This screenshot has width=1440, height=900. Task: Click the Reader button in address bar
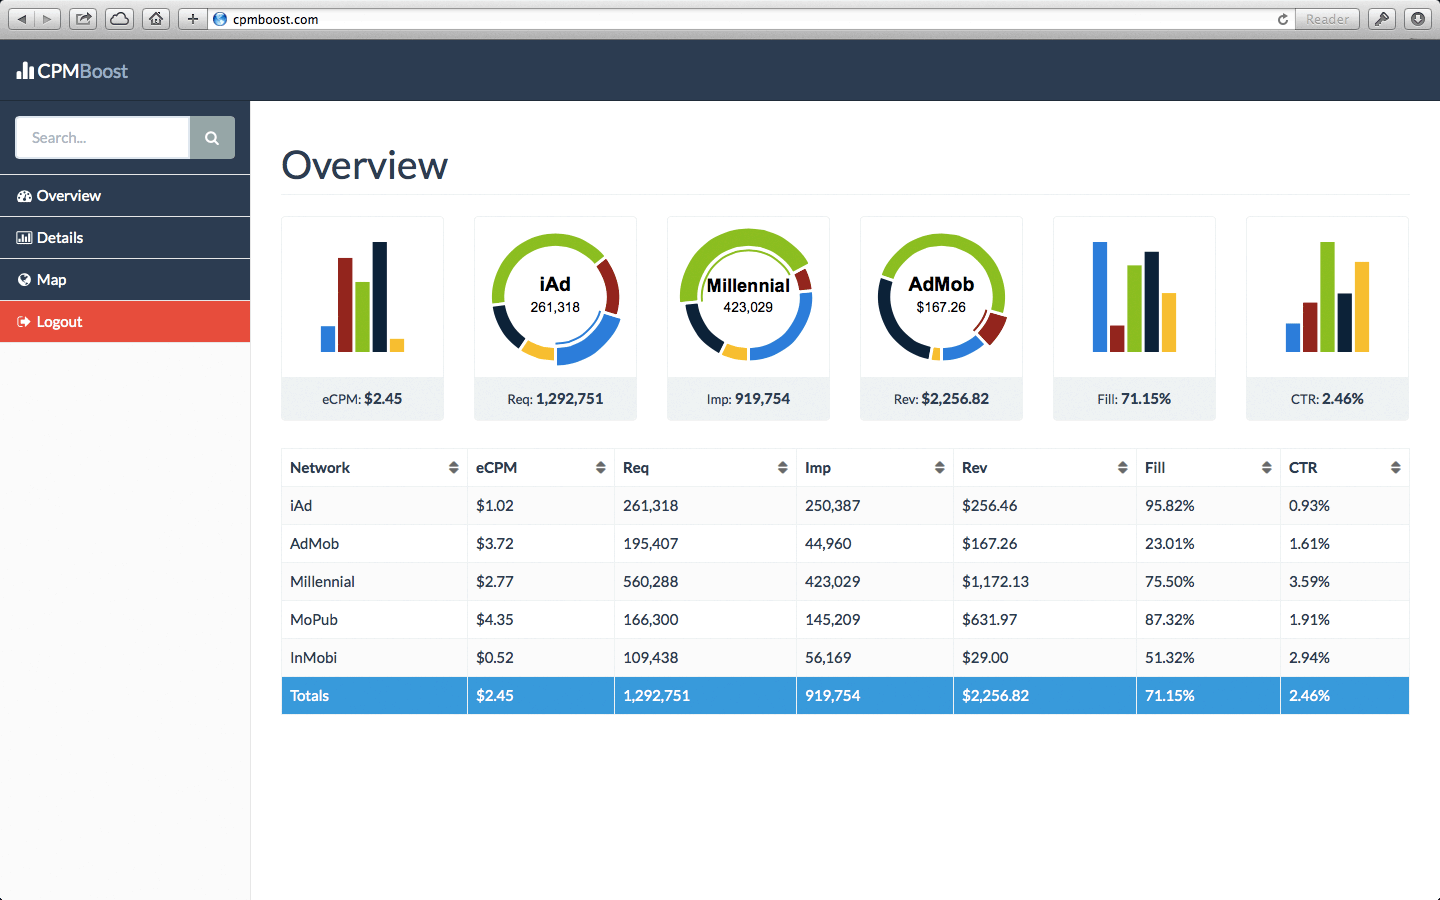click(1327, 19)
